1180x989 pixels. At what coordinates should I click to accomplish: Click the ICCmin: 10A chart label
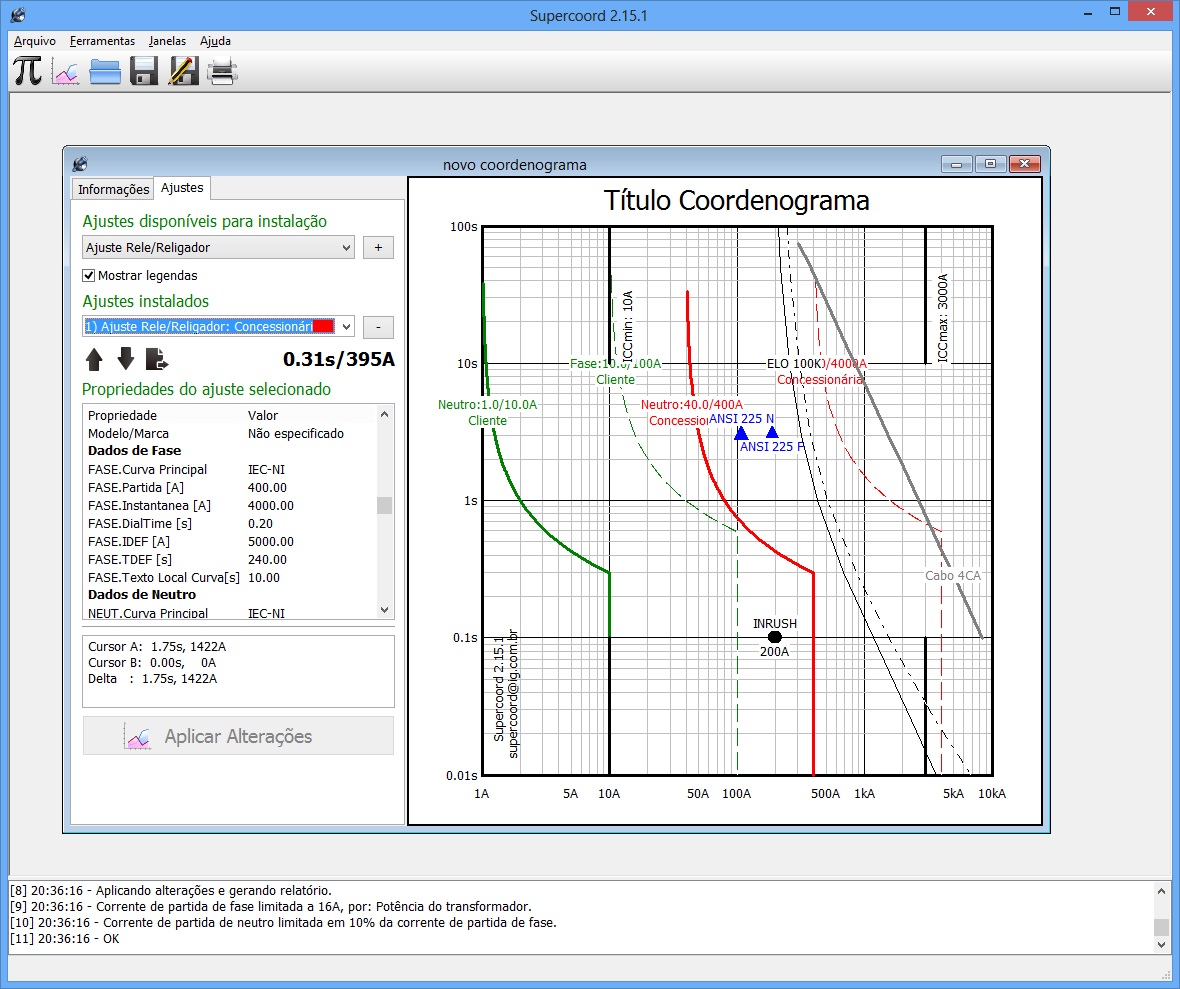[x=628, y=327]
